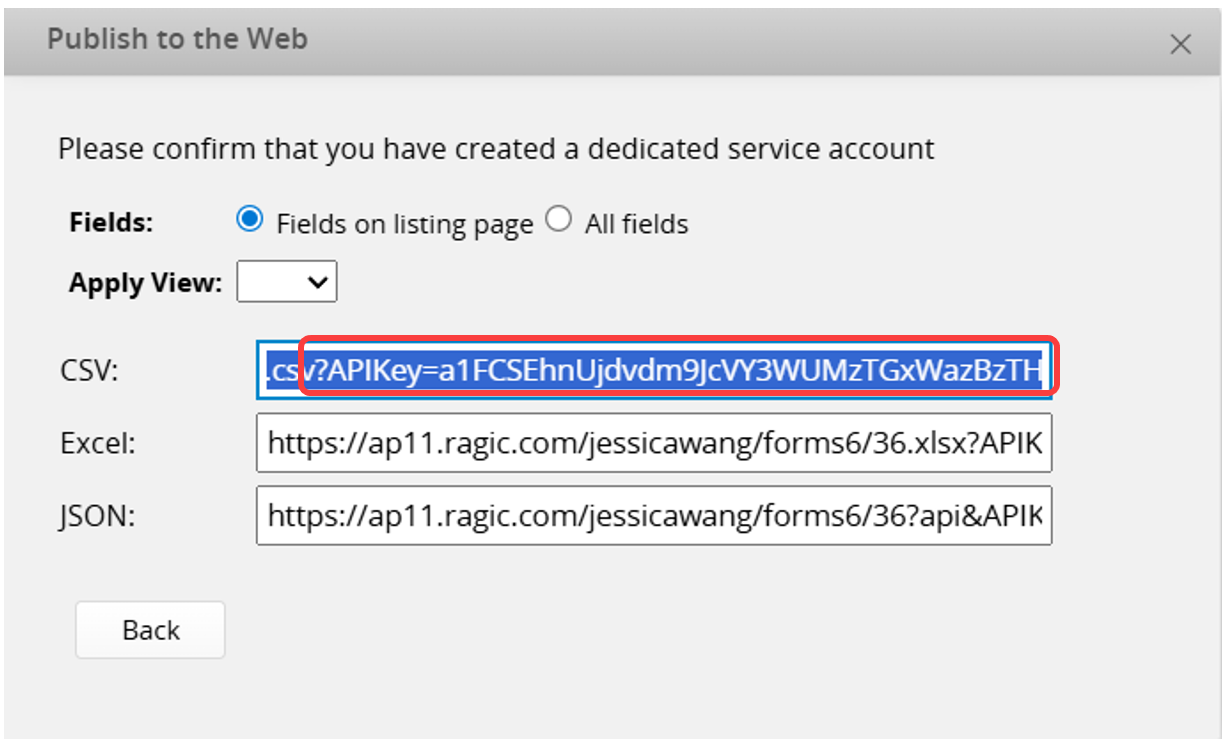Click the 'Publish to the Web' title text
Viewport: 1222px width, 739px height.
click(177, 40)
